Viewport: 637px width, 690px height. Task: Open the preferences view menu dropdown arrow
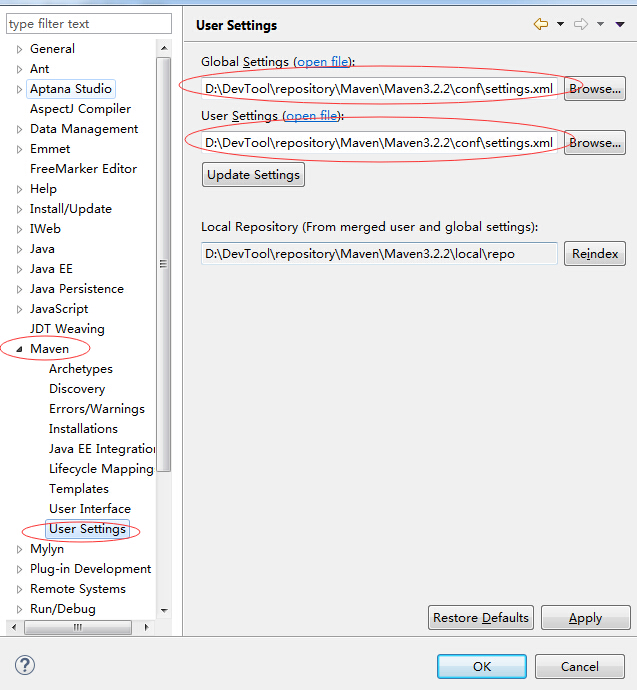(620, 24)
